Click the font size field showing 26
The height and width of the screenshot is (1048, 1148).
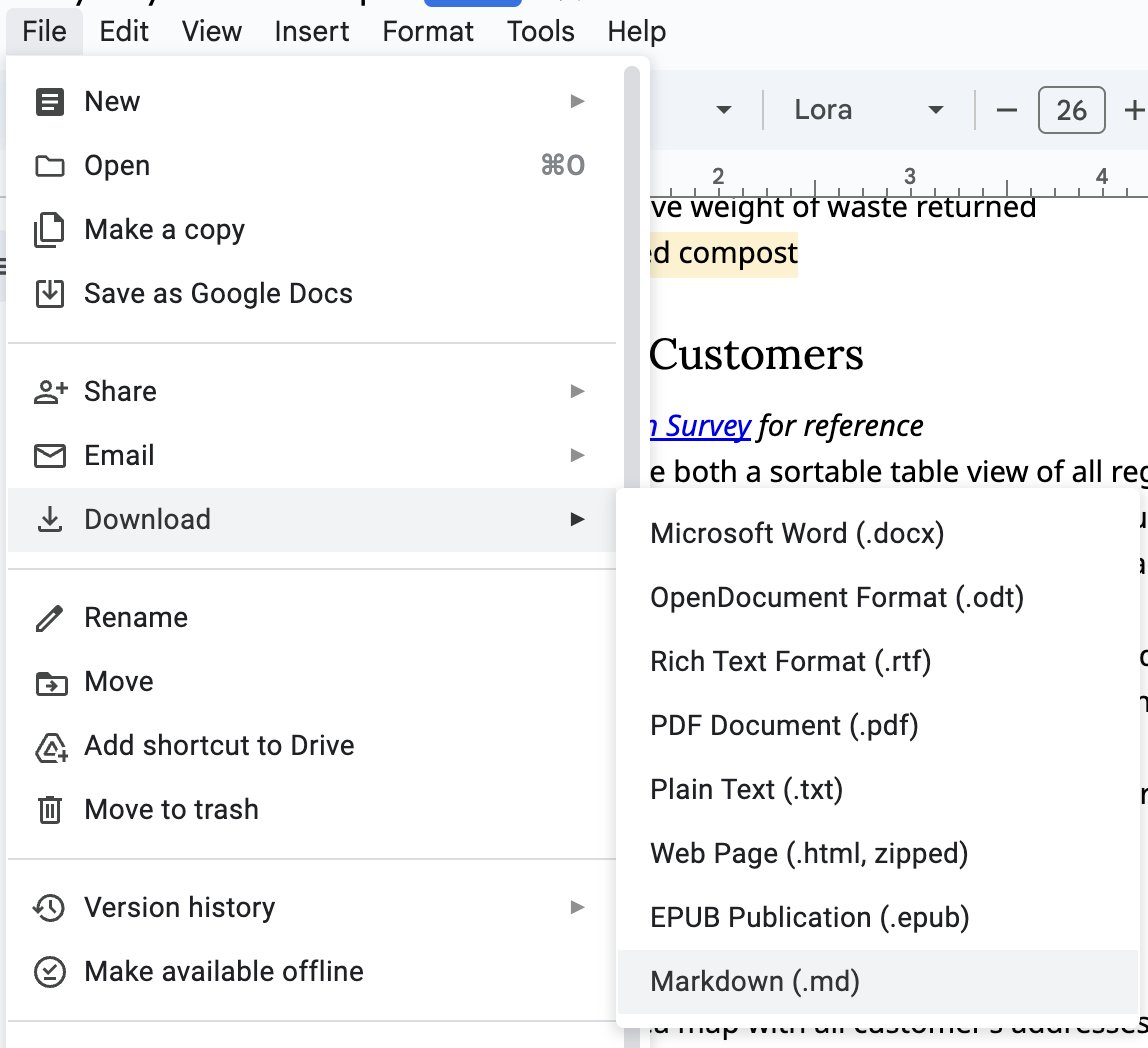[x=1071, y=111]
